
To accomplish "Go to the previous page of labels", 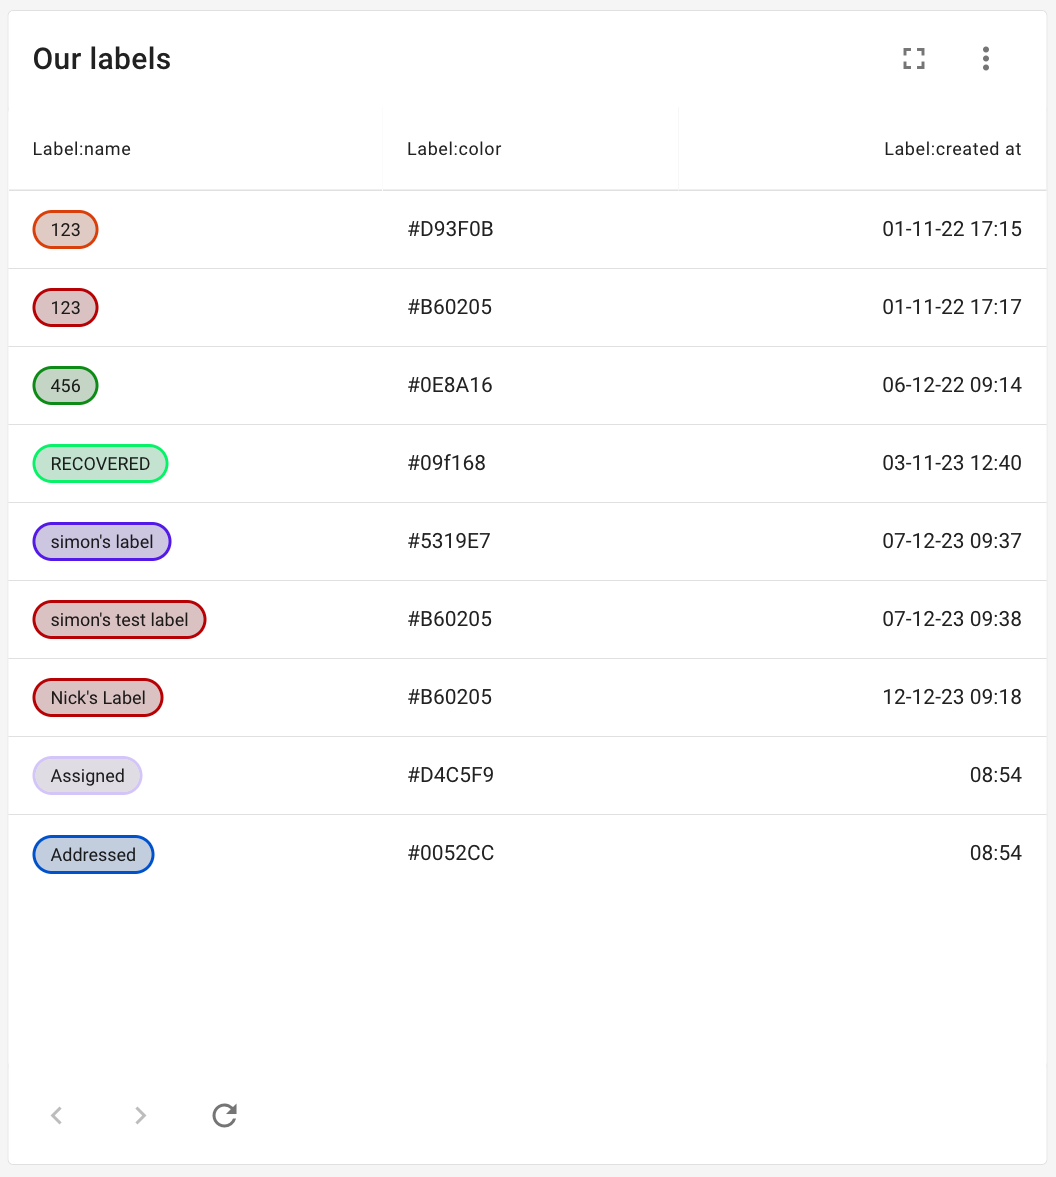I will (57, 1115).
